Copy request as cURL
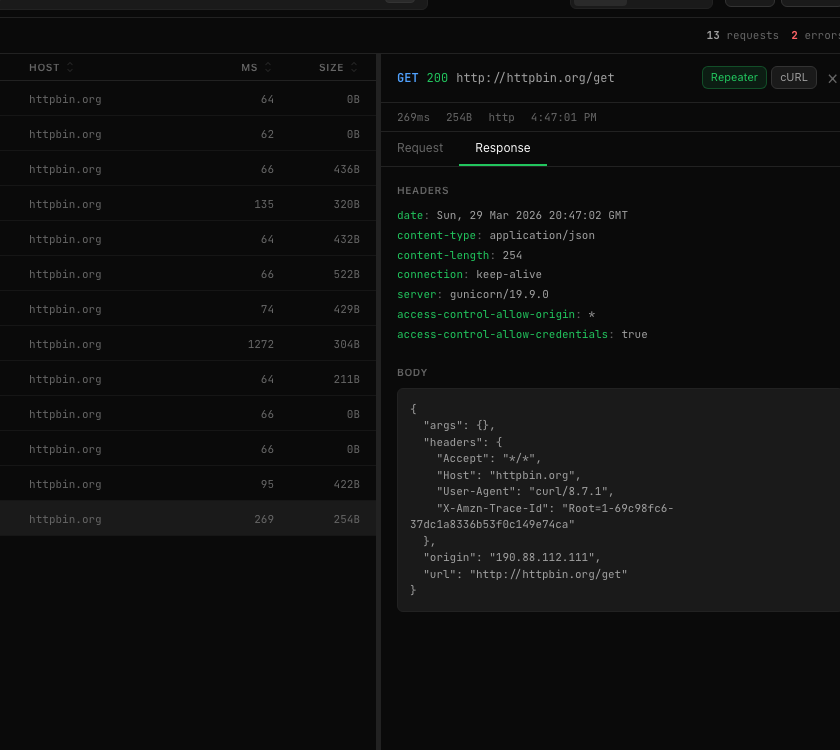840x750 pixels. [x=793, y=78]
